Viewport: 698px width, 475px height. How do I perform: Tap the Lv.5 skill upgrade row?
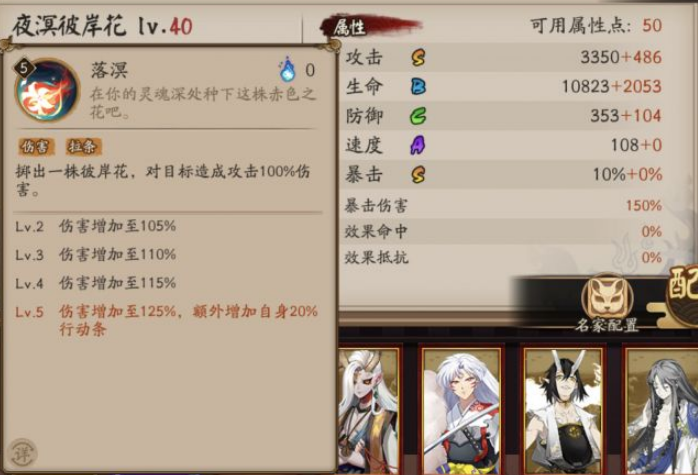click(x=167, y=320)
